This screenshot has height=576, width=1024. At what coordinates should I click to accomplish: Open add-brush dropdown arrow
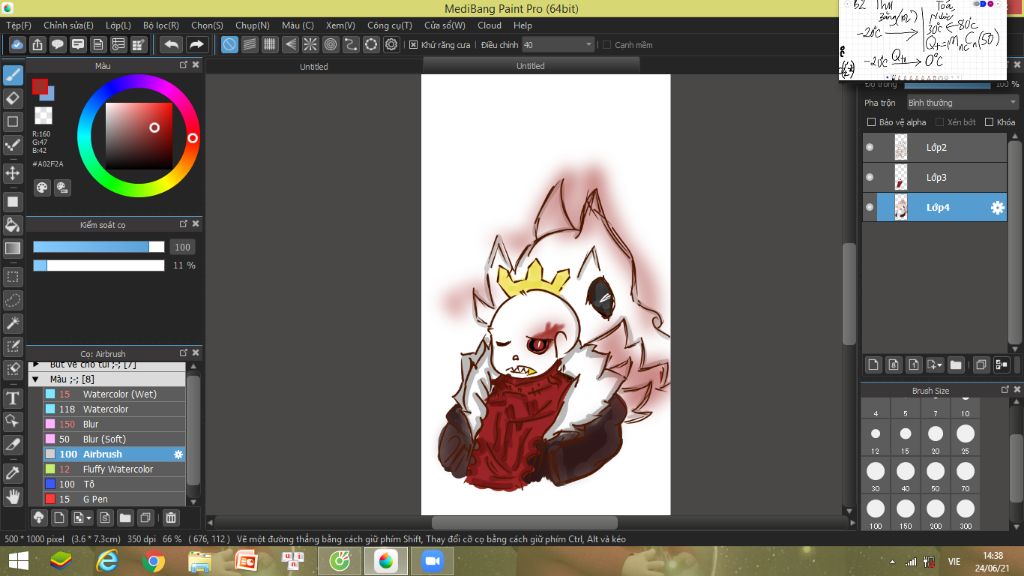click(89, 518)
